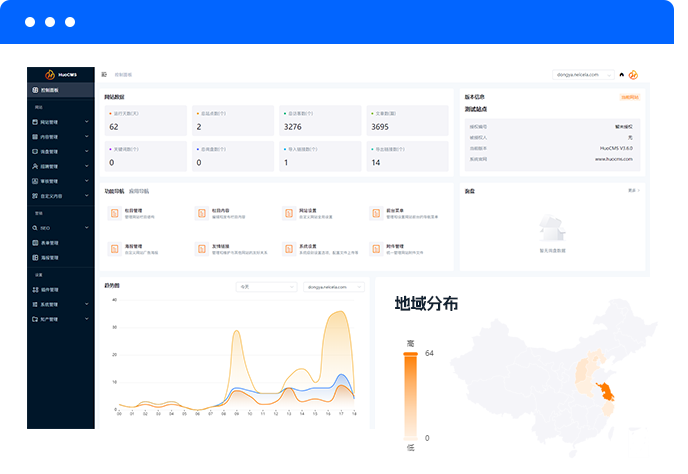Image resolution: width=688 pixels, height=474 pixels.
Task: Expand the 网站管理 menu chevron
Action: pos(86,122)
